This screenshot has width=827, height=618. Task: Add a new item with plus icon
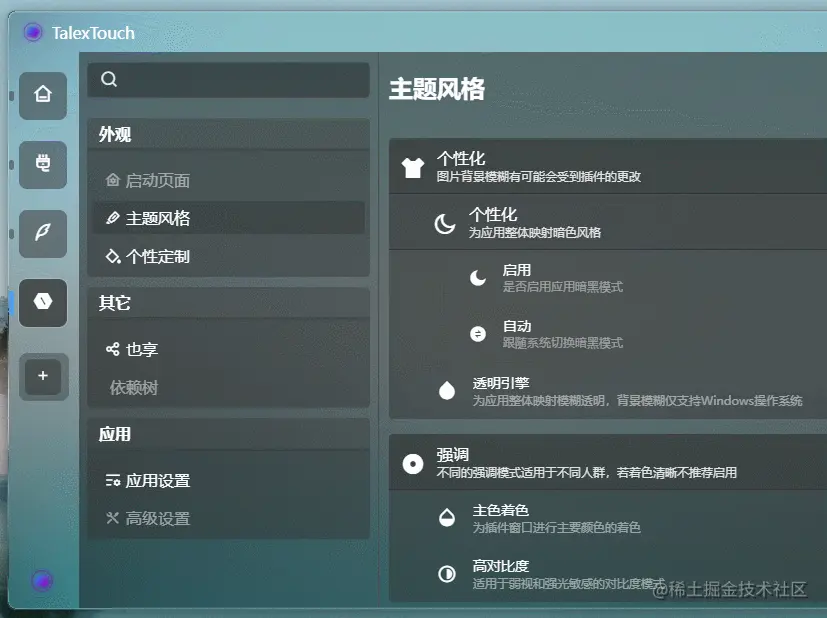tap(43, 376)
